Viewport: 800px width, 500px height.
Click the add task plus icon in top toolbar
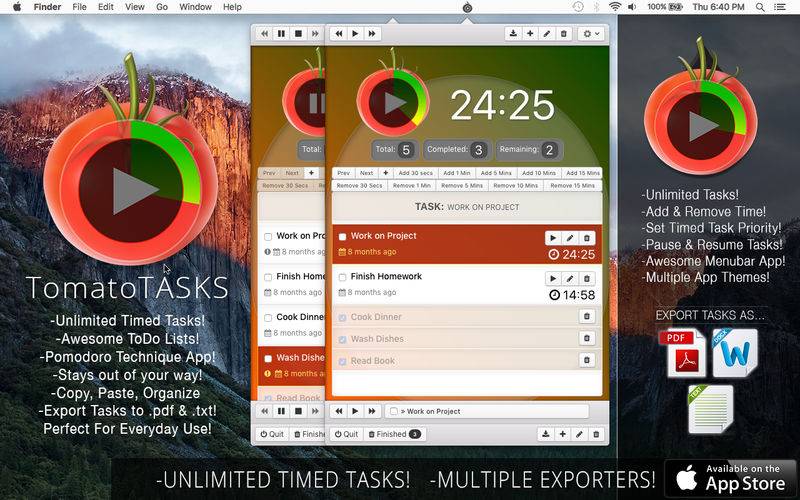click(530, 34)
